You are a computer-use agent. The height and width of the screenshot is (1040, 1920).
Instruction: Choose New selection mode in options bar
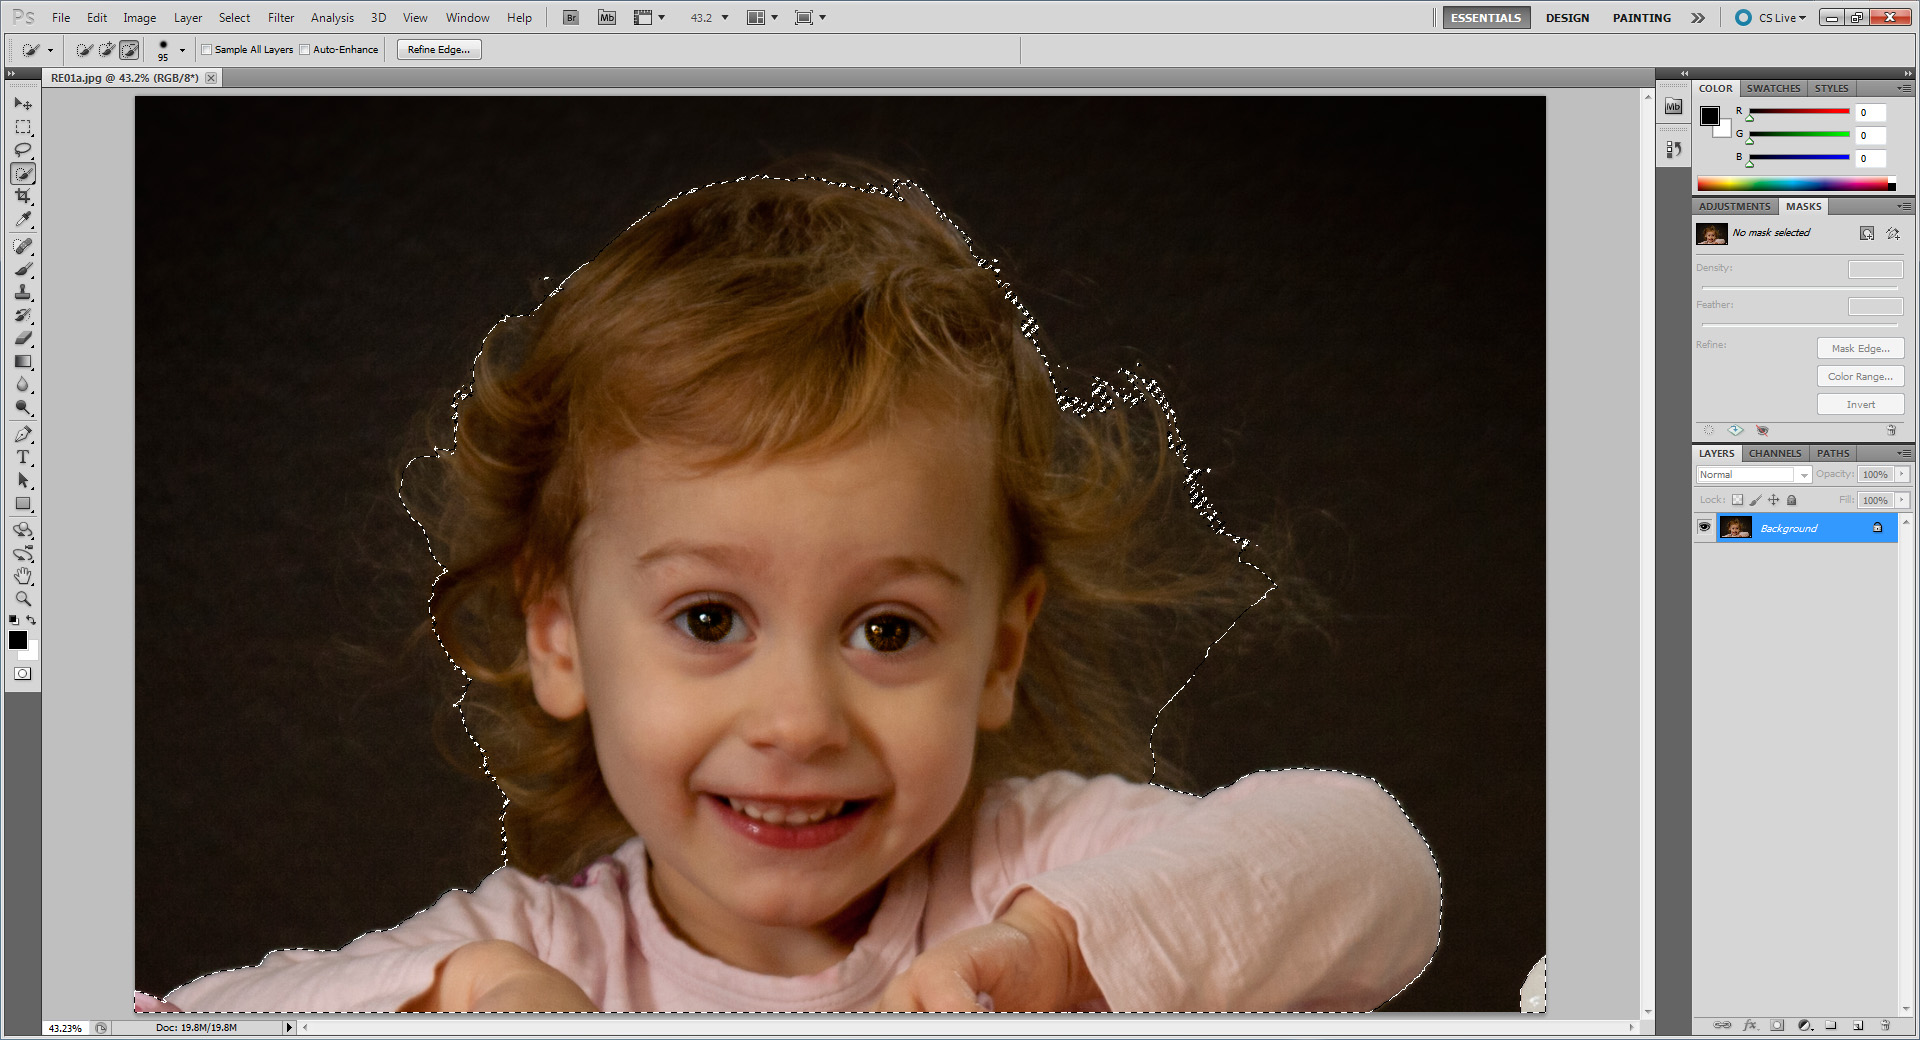(x=84, y=49)
